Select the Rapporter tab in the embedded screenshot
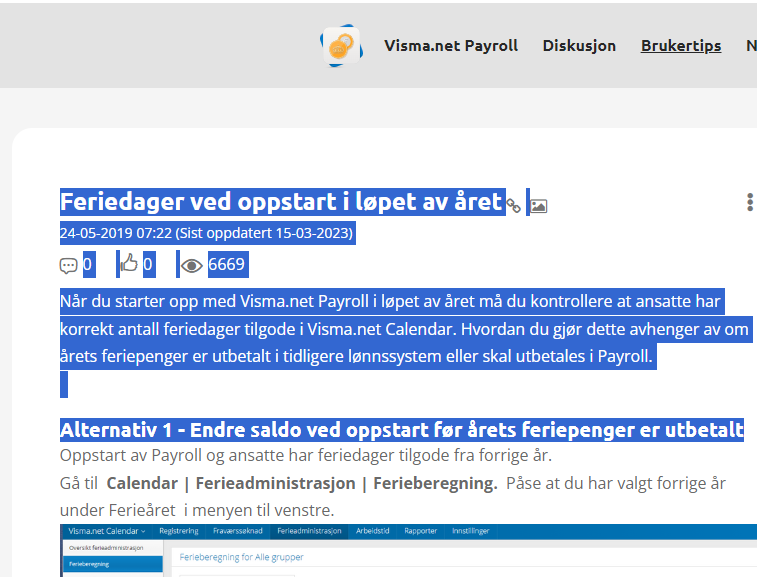This screenshot has width=757, height=577. [x=421, y=531]
